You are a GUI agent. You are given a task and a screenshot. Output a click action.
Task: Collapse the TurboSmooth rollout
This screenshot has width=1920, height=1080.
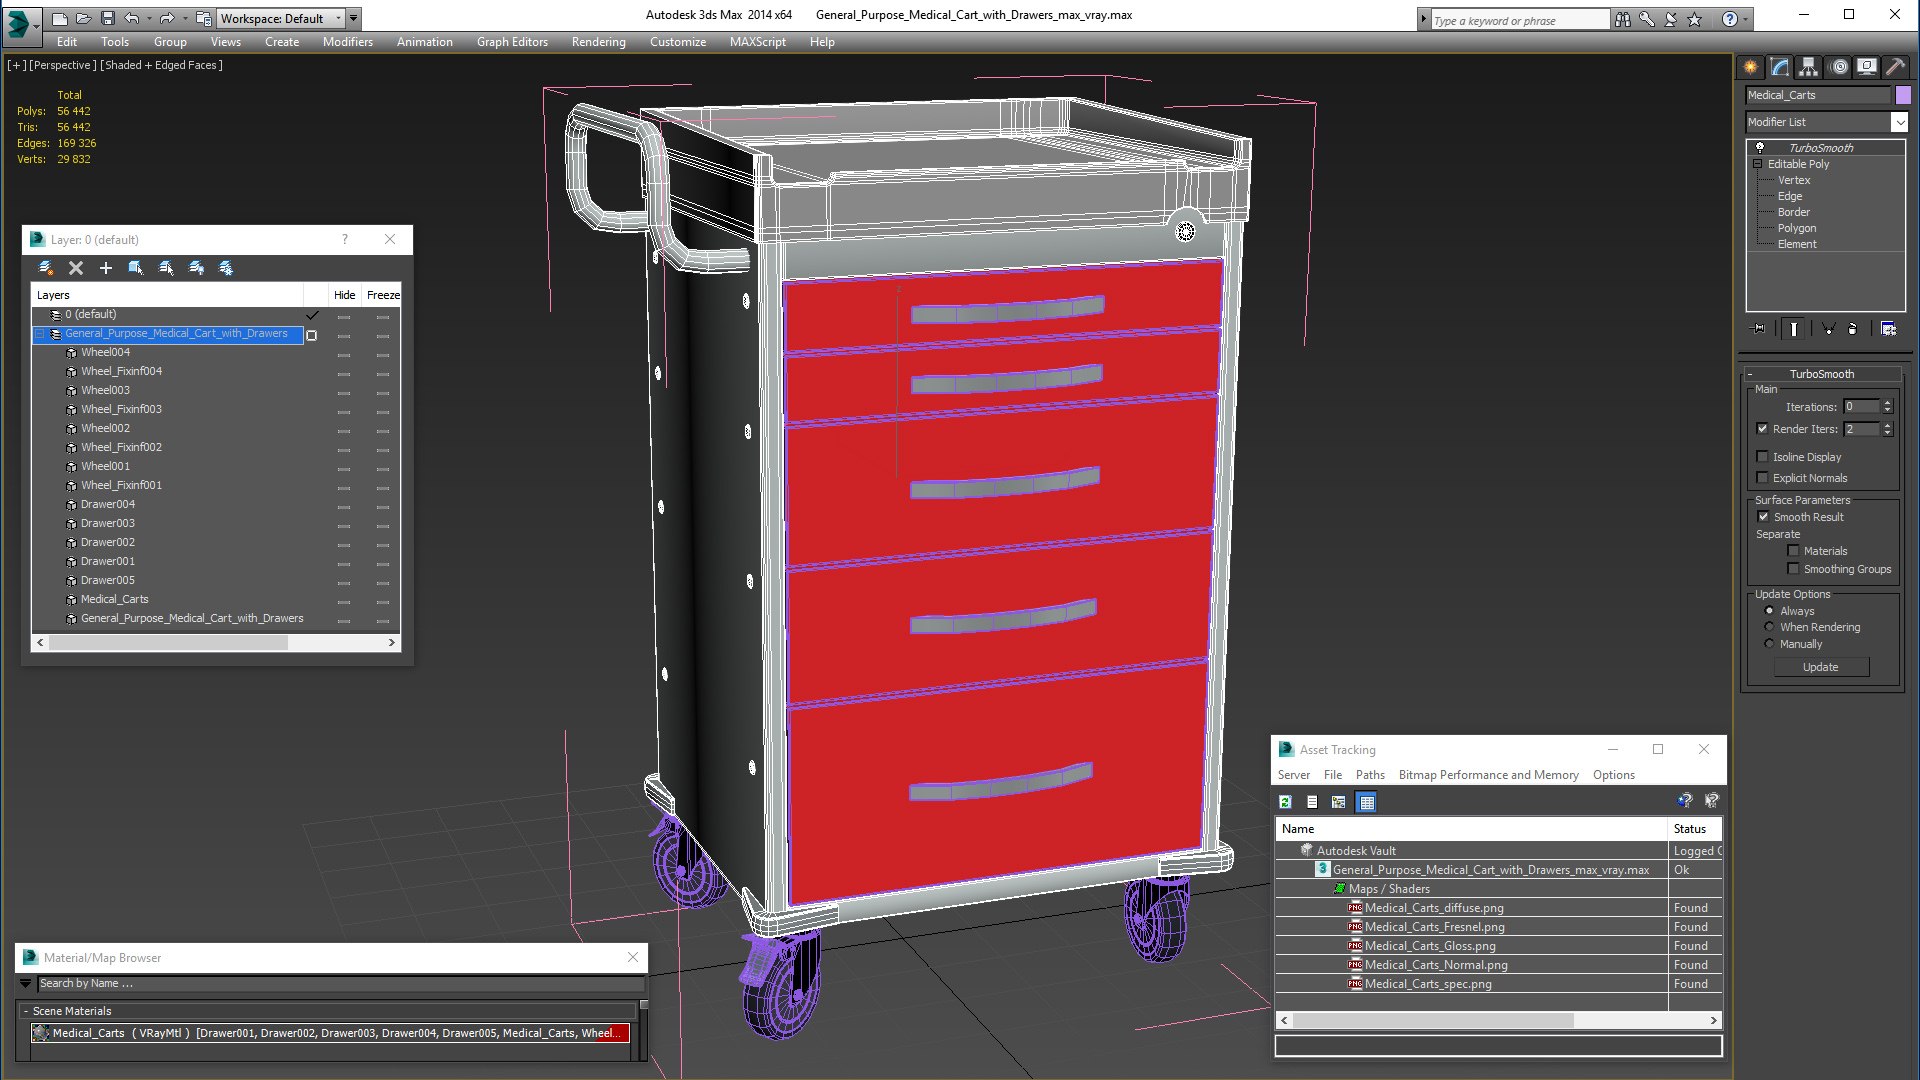1822,374
